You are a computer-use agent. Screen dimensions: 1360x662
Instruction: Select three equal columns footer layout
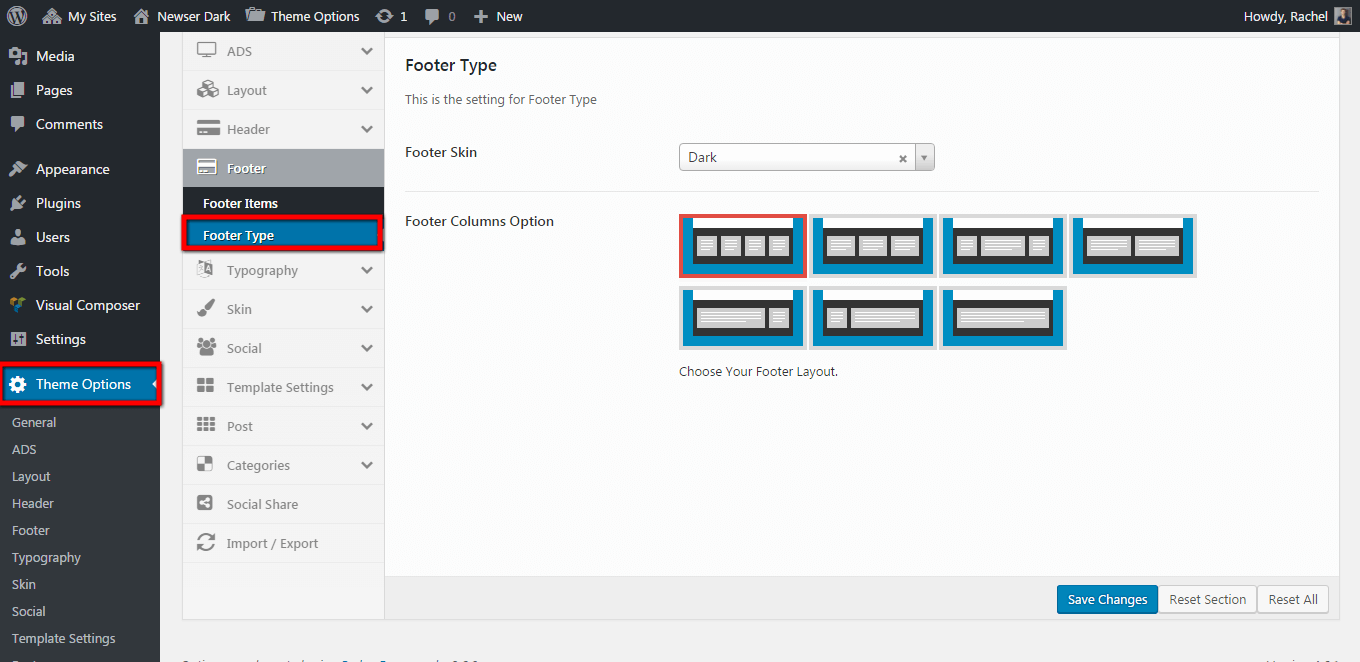pos(873,245)
